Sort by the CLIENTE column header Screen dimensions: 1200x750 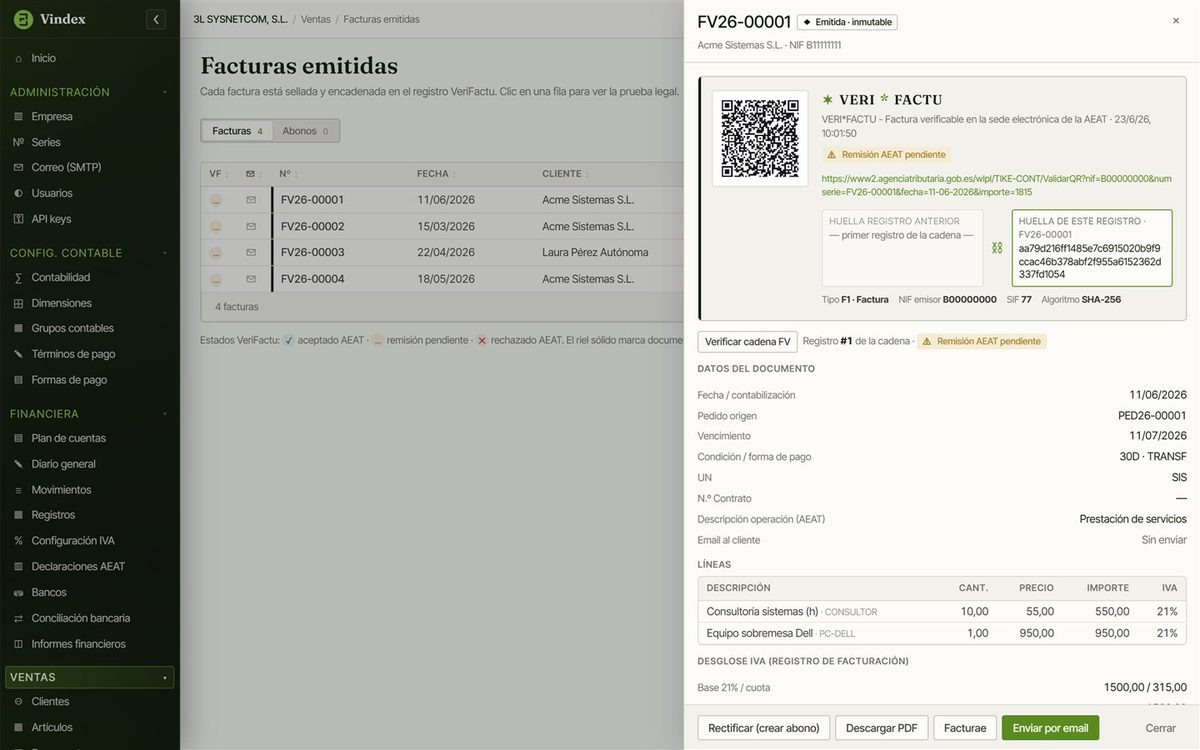[x=566, y=174]
